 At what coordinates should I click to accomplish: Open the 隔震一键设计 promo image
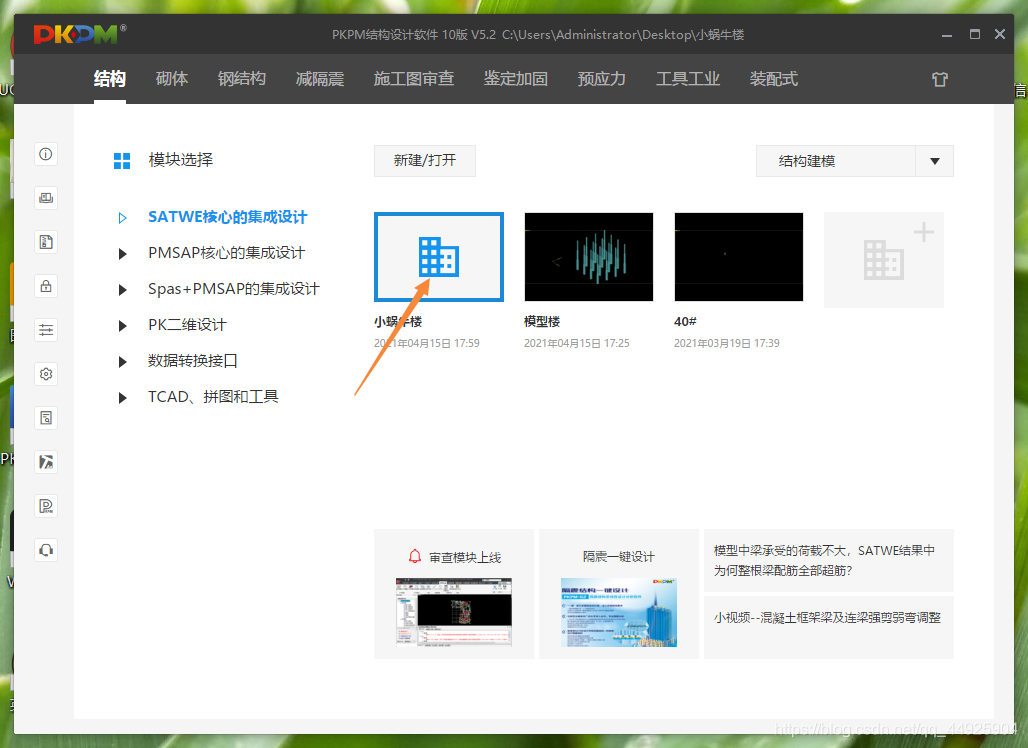pyautogui.click(x=619, y=612)
